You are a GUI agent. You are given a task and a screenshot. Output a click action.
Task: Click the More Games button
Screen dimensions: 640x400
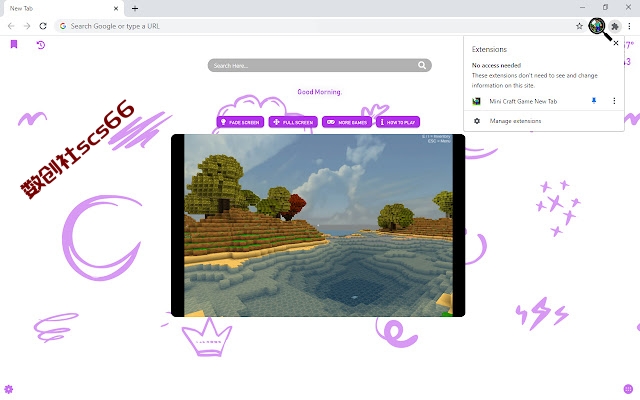coord(347,122)
